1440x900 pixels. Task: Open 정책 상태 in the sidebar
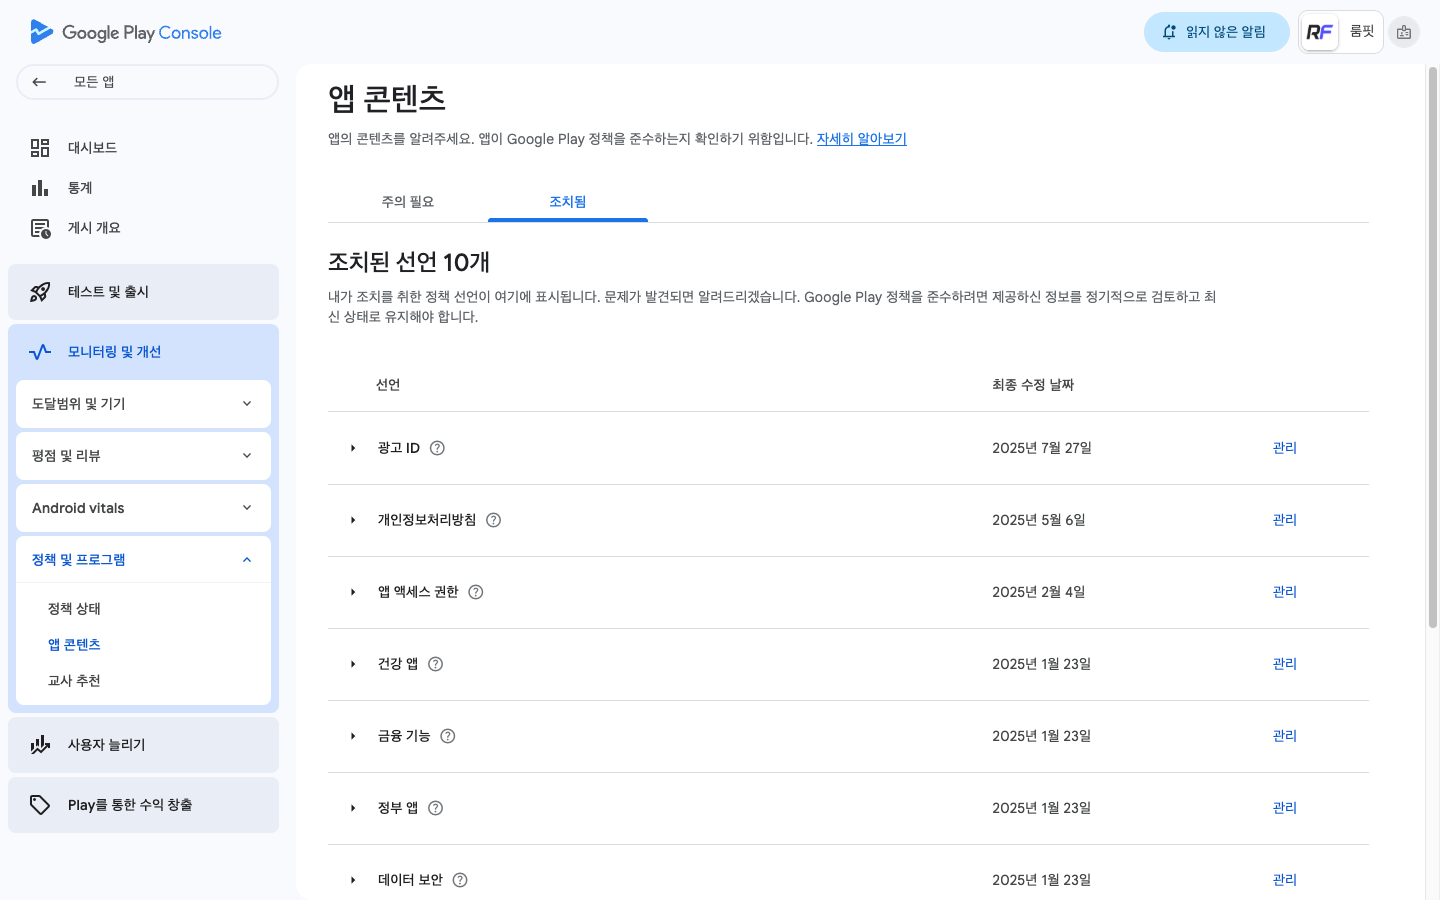click(74, 609)
